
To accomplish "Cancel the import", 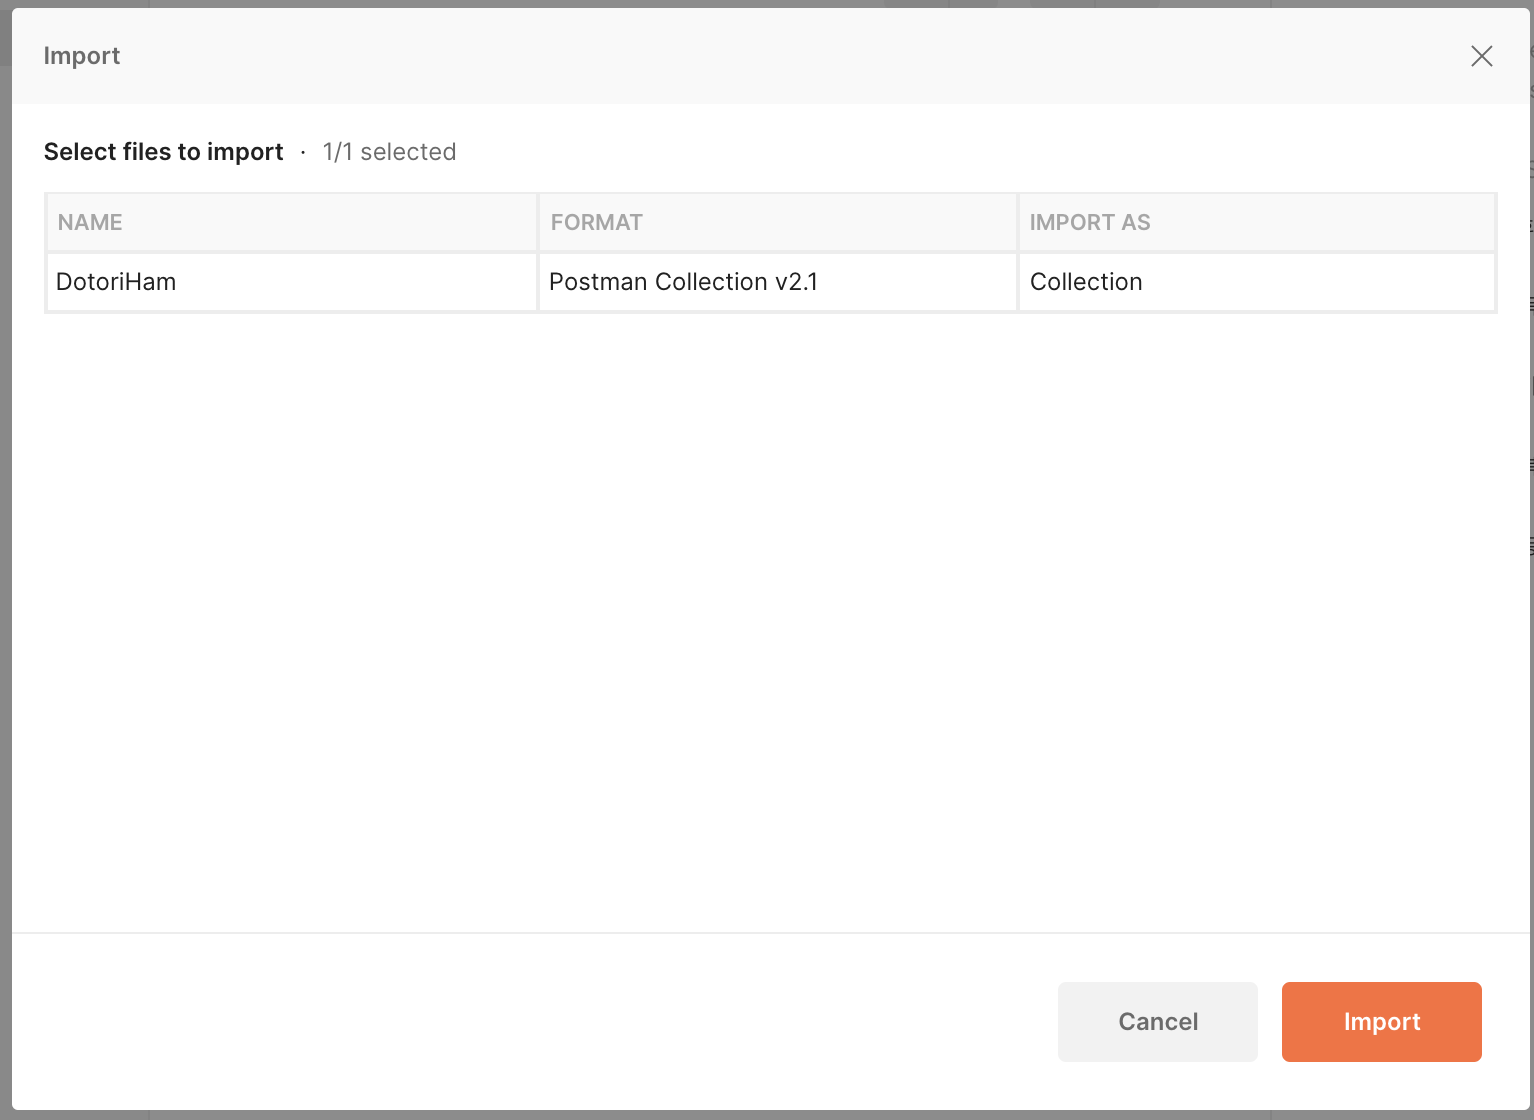I will pos(1157,1021).
